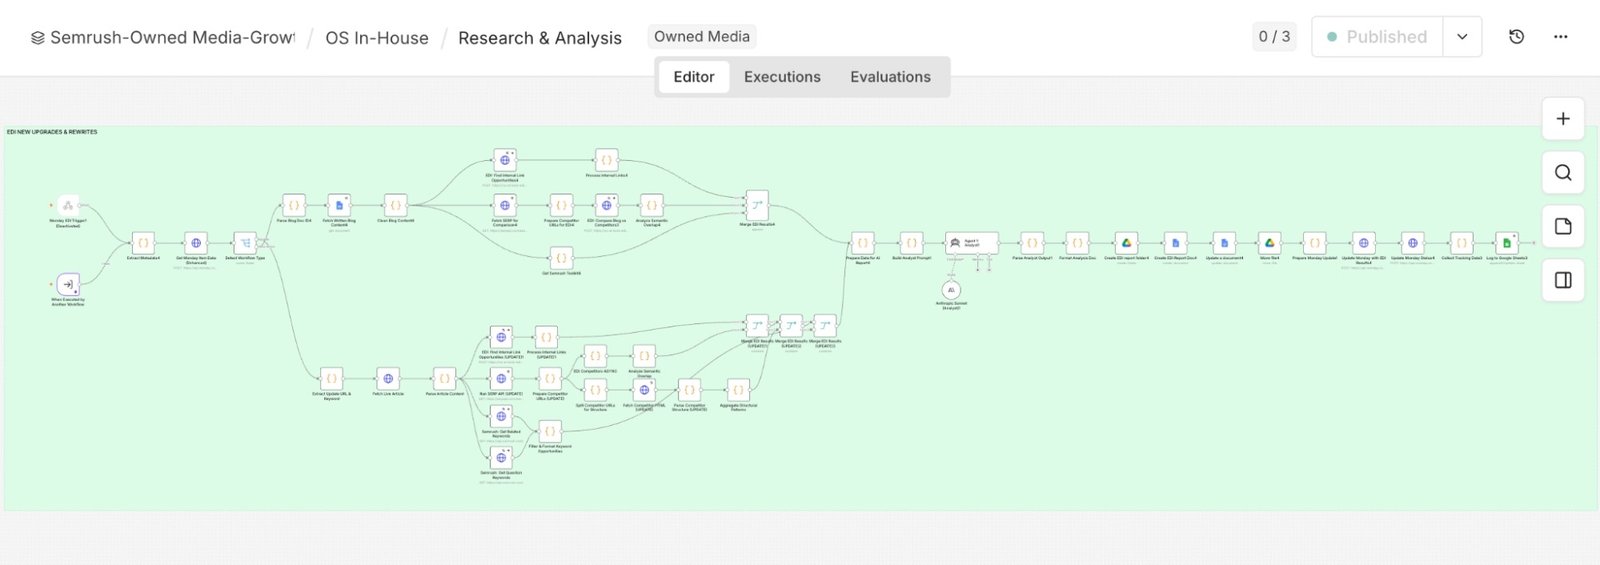Select the Parse Article Content node
1600x565 pixels.
click(444, 379)
